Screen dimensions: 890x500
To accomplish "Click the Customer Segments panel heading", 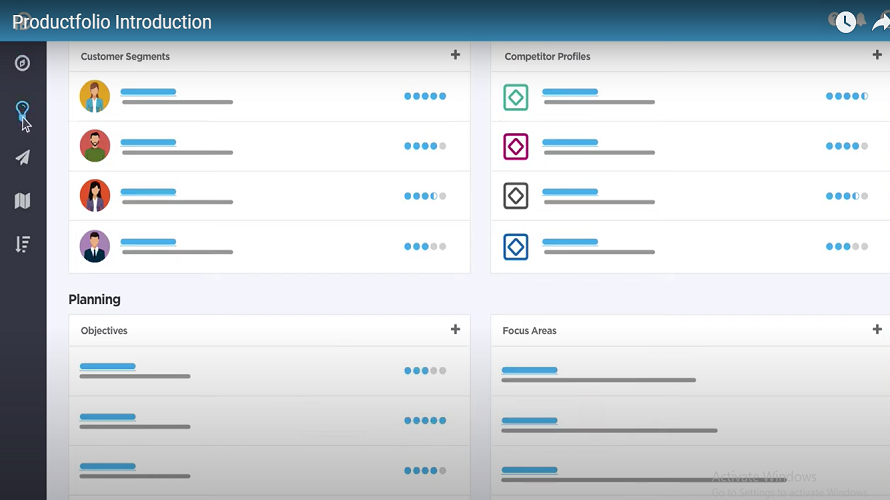I will tap(125, 56).
